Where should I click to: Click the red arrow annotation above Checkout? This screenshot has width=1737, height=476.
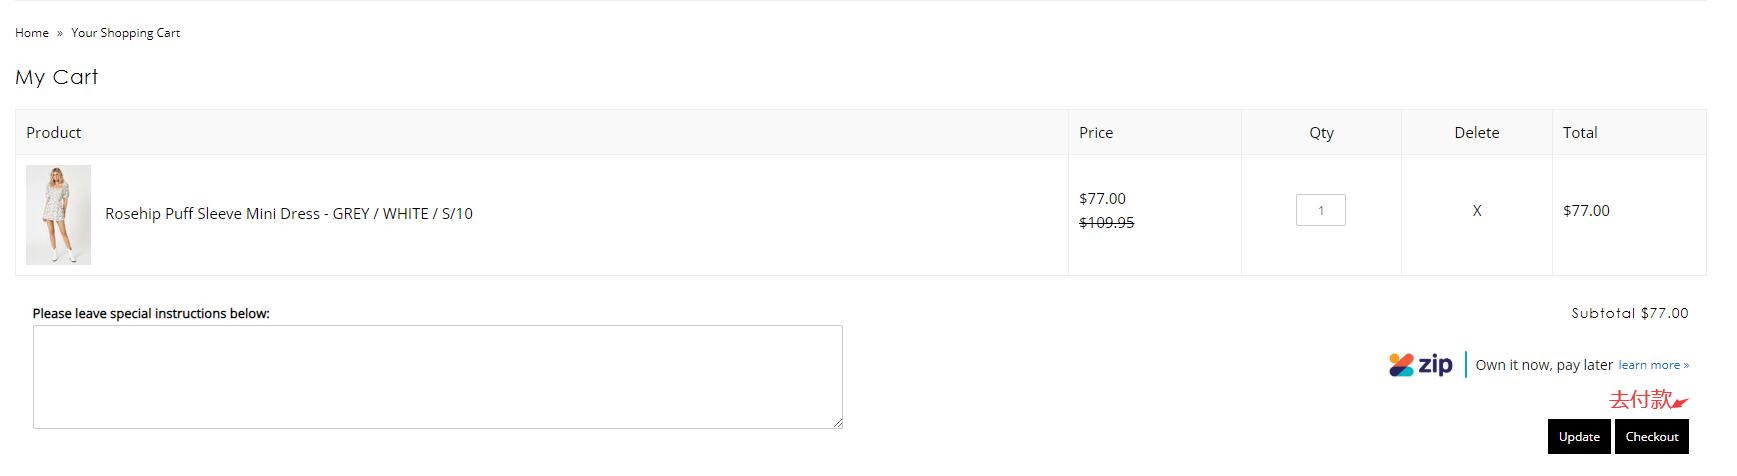coord(1680,402)
